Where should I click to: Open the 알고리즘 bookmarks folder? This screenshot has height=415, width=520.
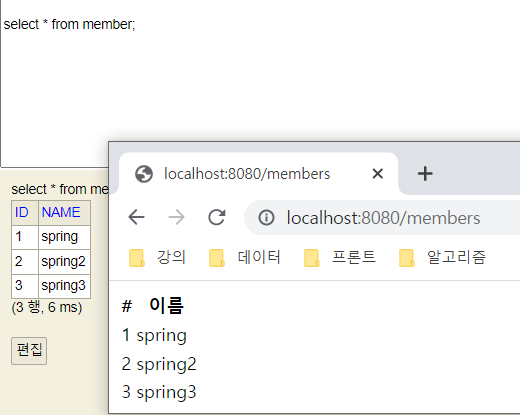[442, 257]
